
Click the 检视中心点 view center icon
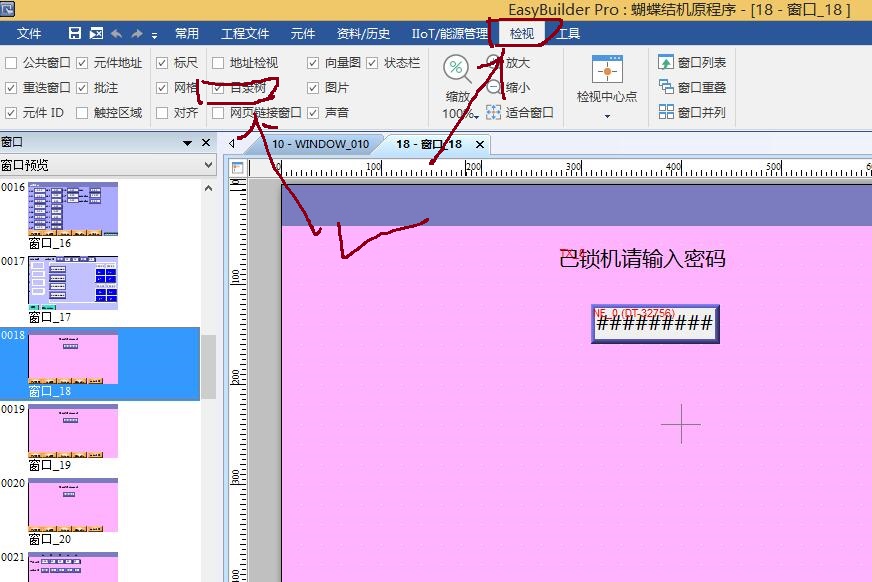click(607, 71)
